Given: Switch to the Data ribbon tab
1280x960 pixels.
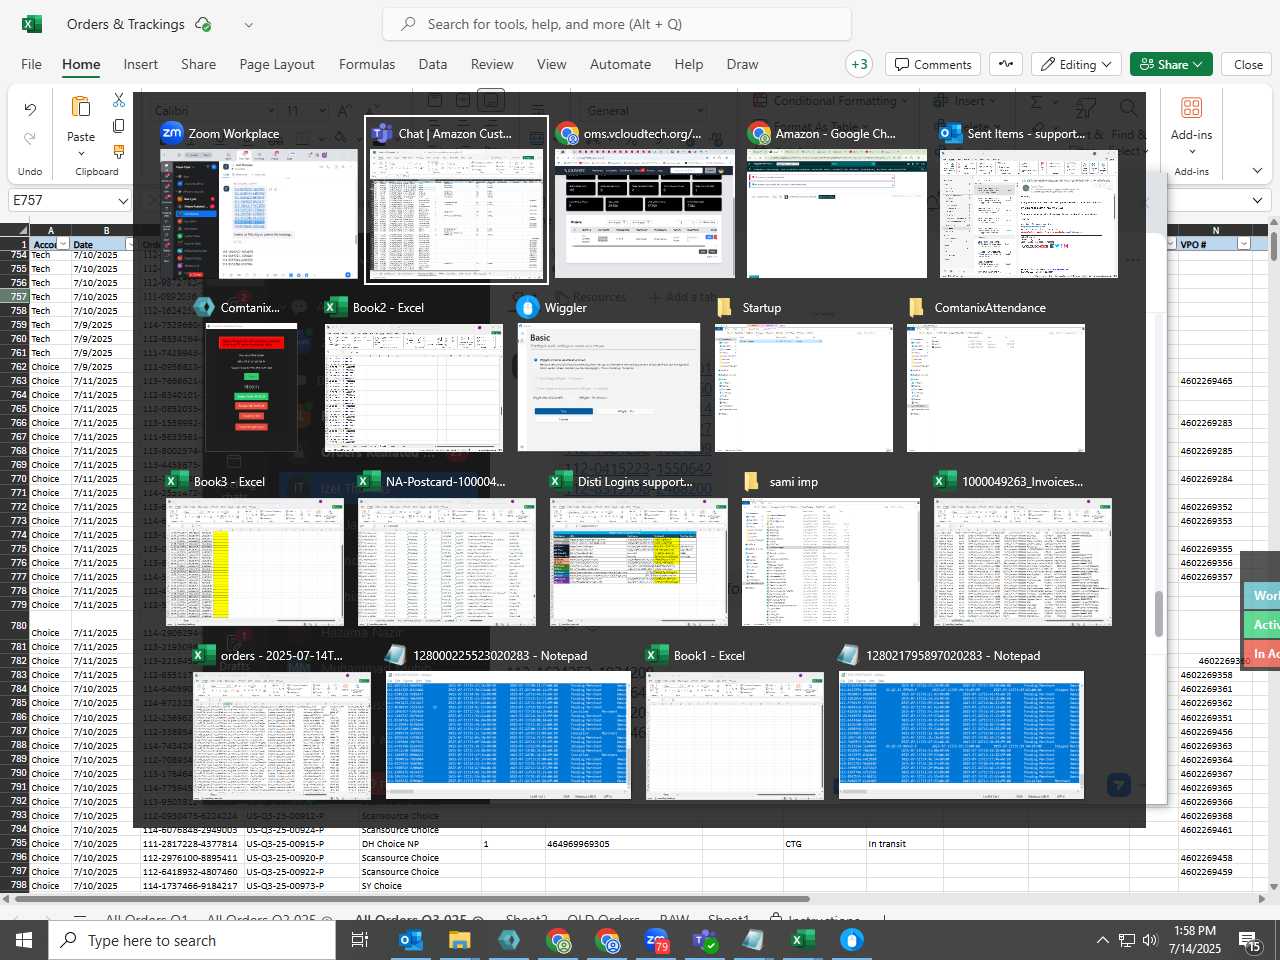Looking at the screenshot, I should click(433, 64).
